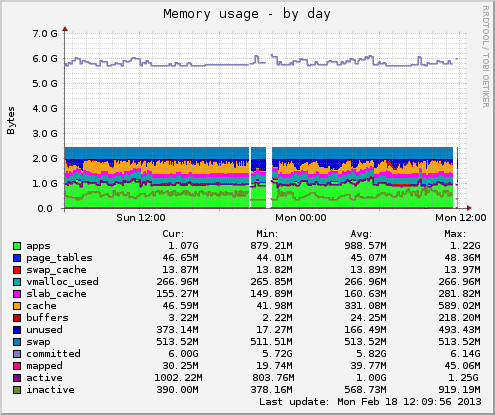Viewport: 495px width, 415px height.
Task: Click the lavender committed legend swatch
Action: tap(17, 354)
